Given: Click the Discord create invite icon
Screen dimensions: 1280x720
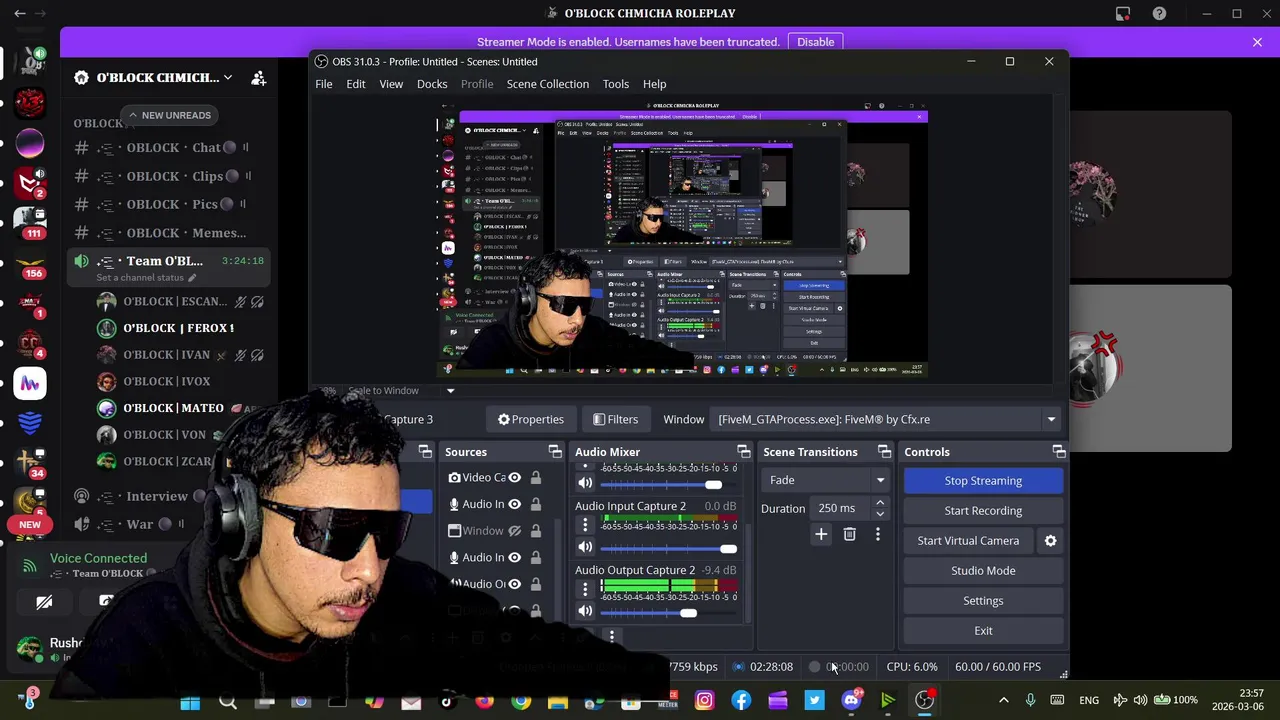Looking at the screenshot, I should point(258,78).
